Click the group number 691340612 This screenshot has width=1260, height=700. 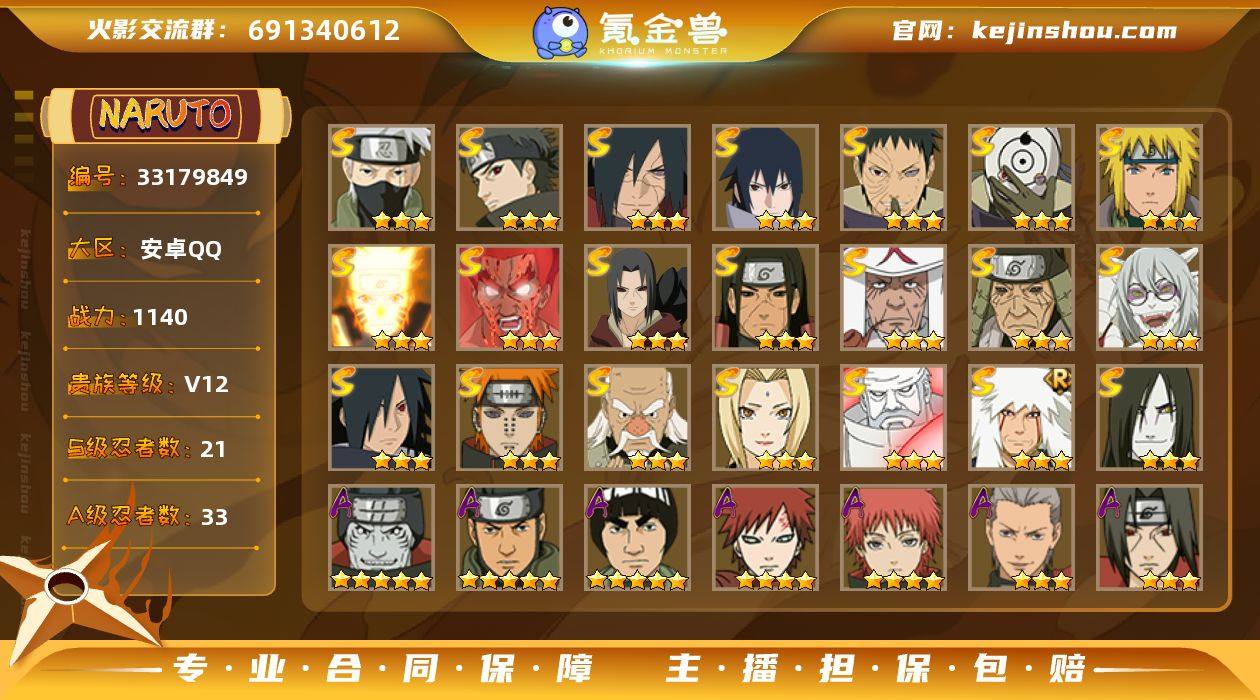pos(324,30)
